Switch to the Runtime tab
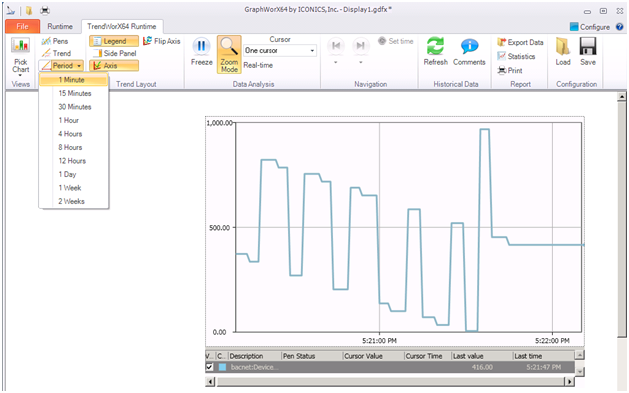629x393 pixels. (x=60, y=26)
